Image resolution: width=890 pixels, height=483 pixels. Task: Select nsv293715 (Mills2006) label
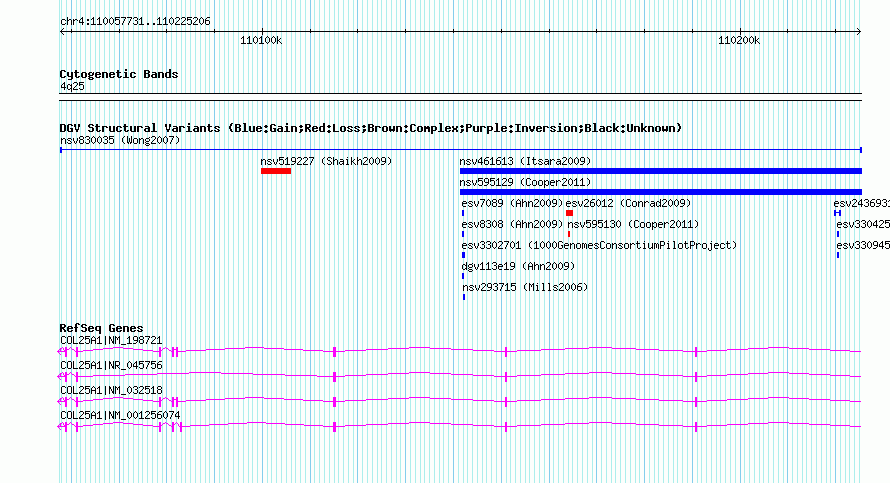coord(525,287)
